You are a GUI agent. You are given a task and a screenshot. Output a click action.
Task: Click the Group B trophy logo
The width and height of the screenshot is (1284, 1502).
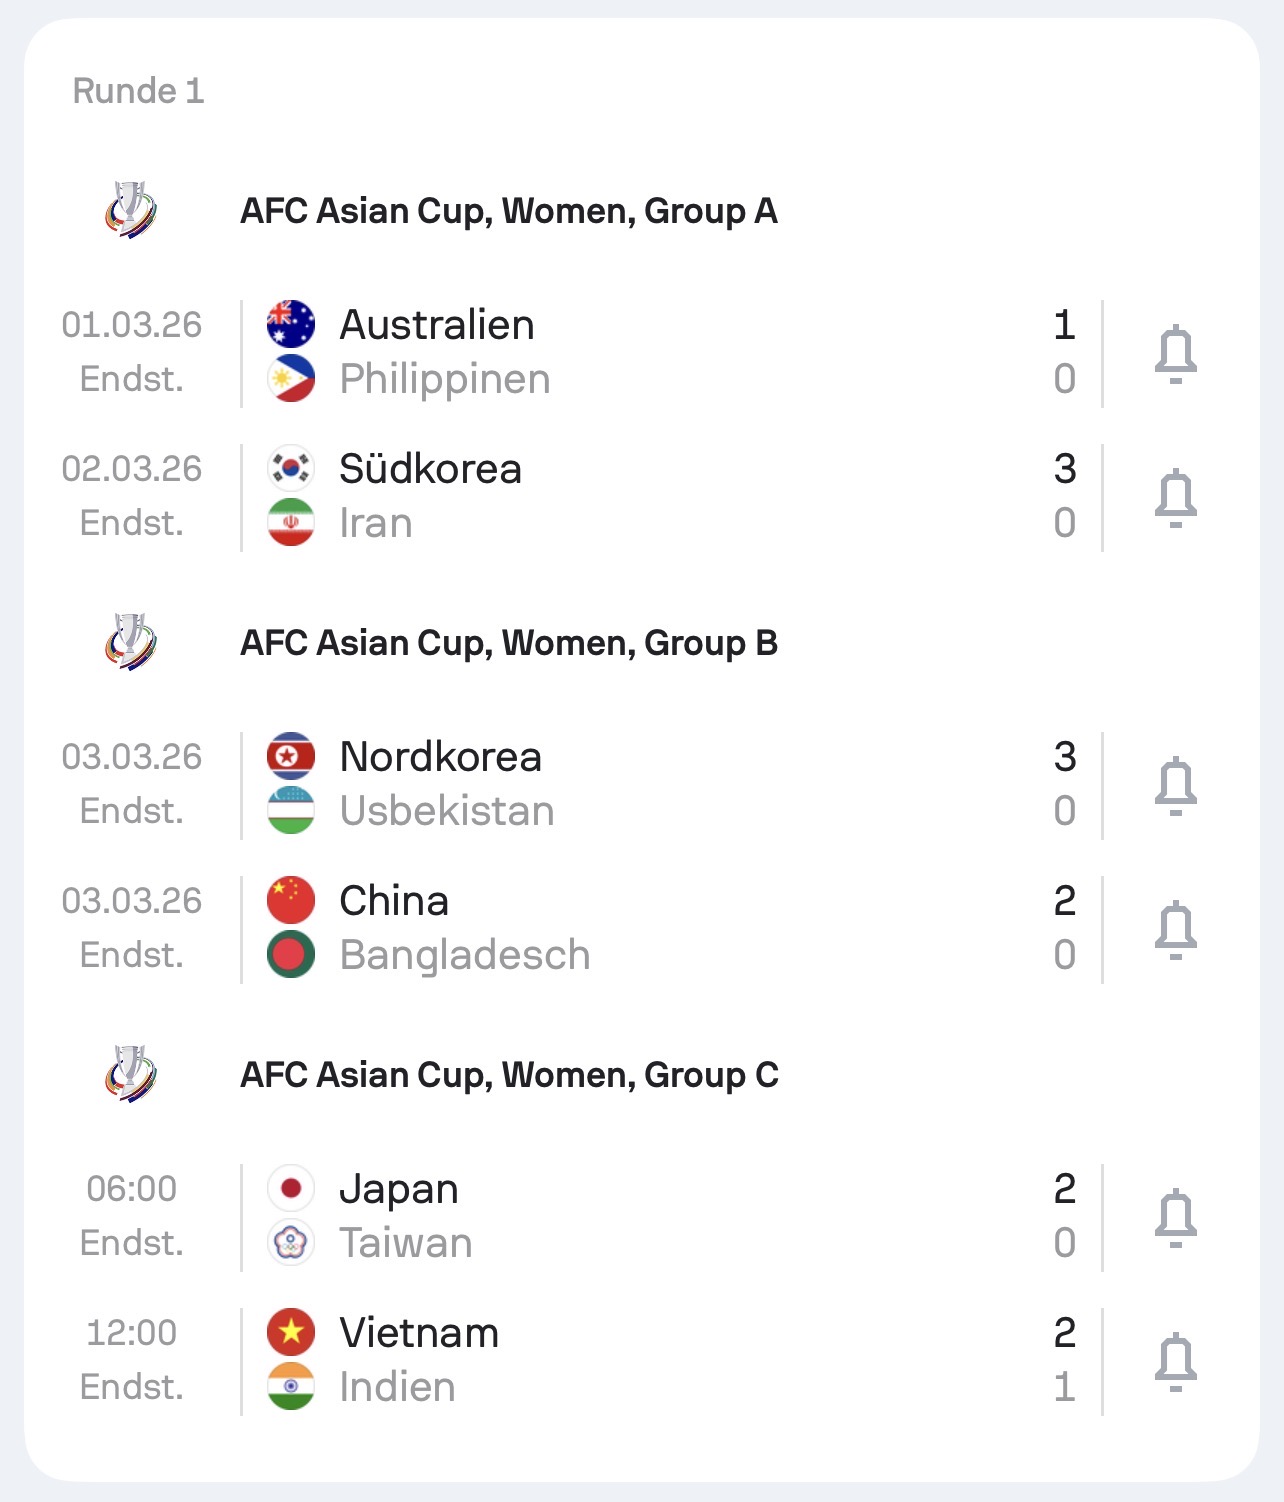coord(131,642)
